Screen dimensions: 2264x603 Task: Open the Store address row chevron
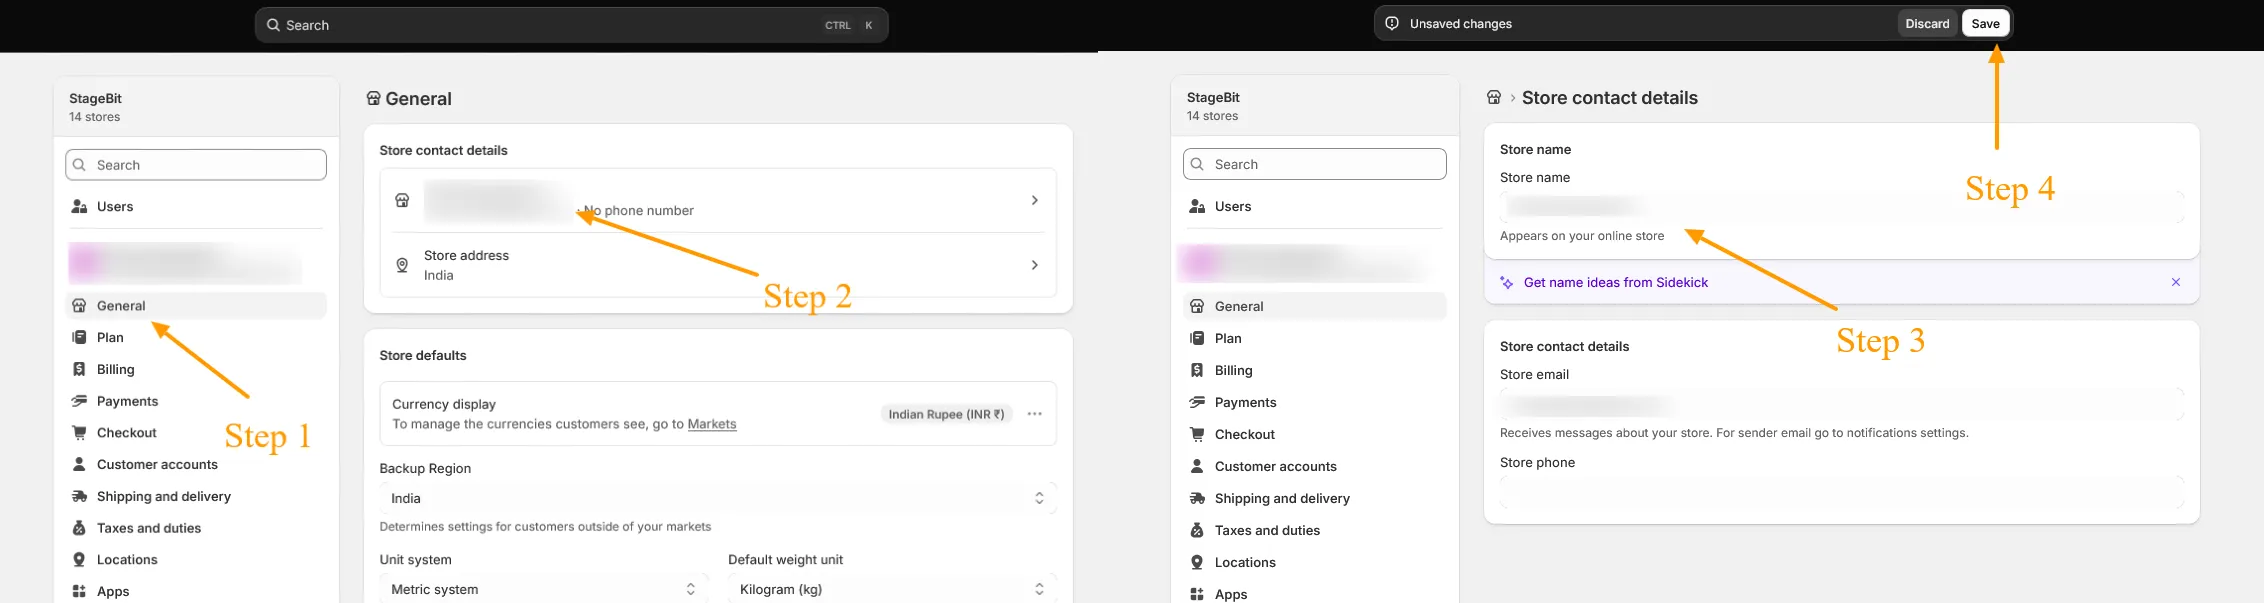point(1034,265)
